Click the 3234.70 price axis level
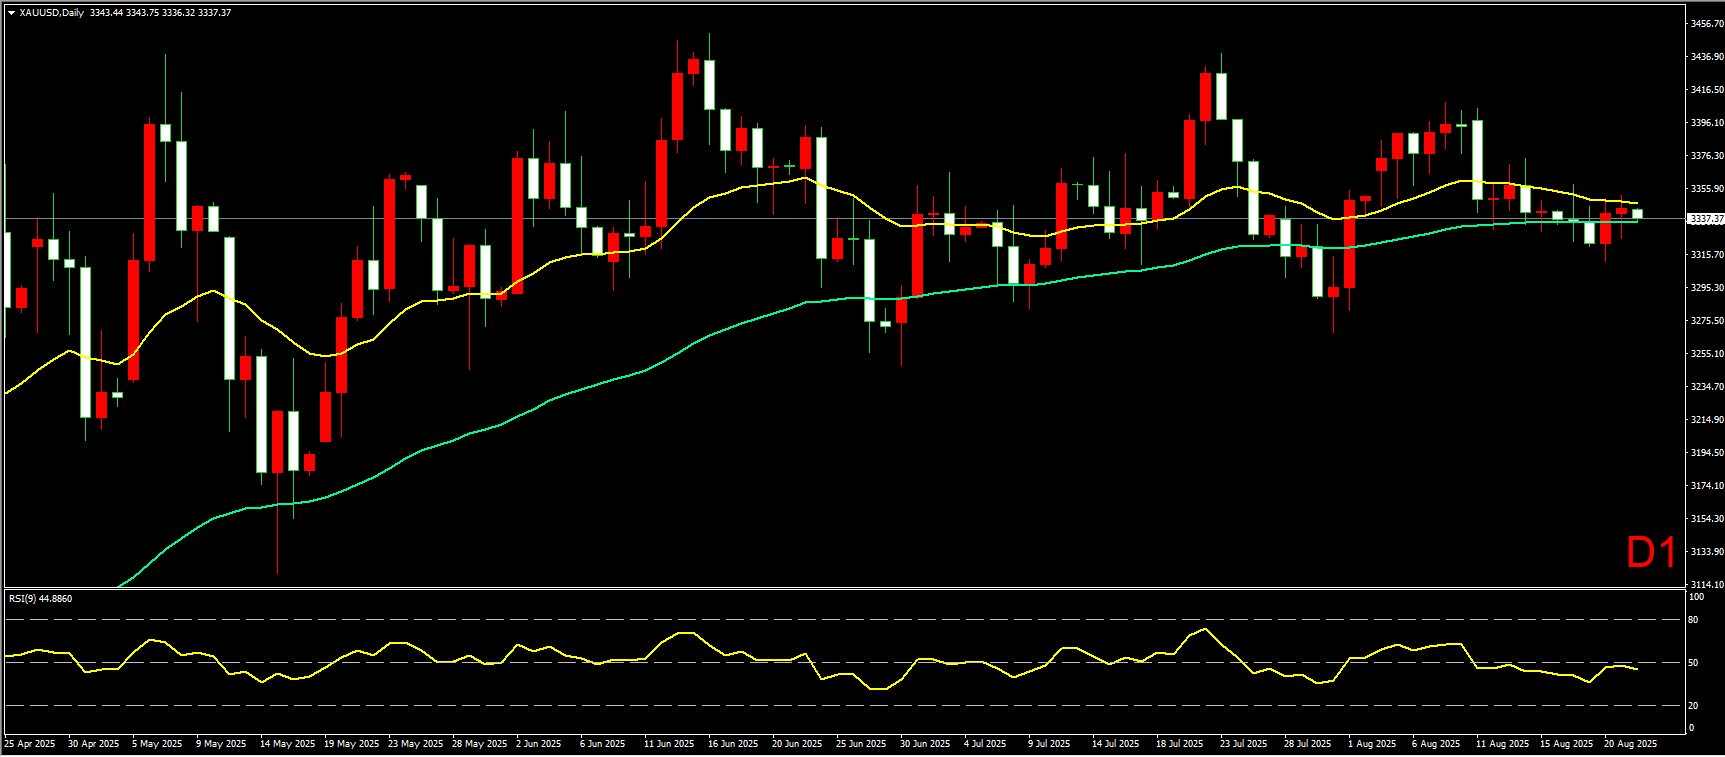This screenshot has height=757, width=1725. [1706, 386]
